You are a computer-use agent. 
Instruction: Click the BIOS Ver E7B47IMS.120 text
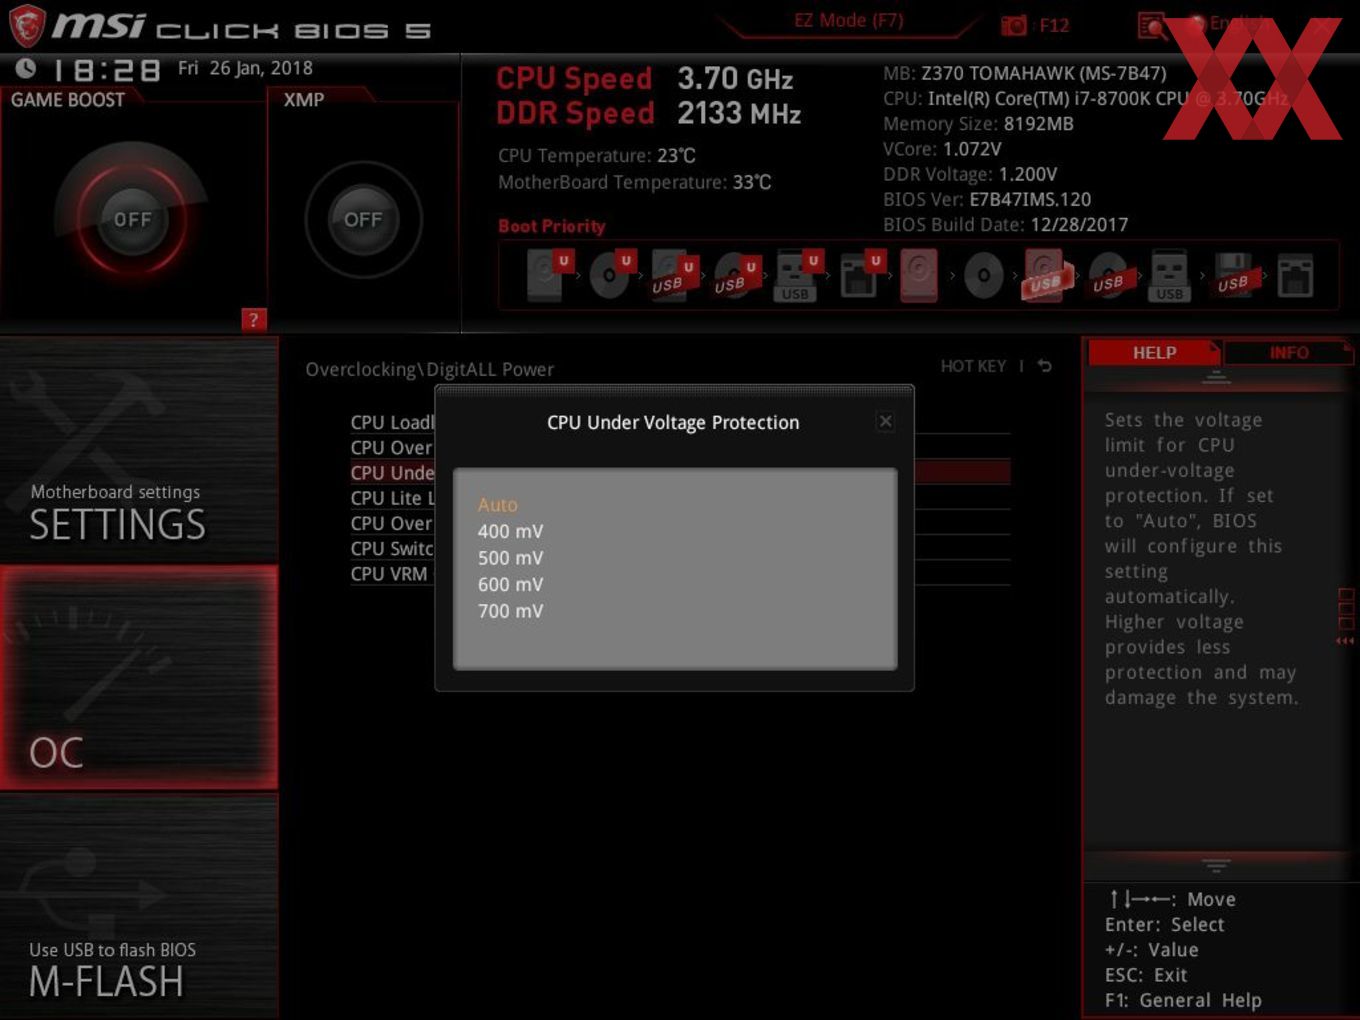pyautogui.click(x=987, y=199)
